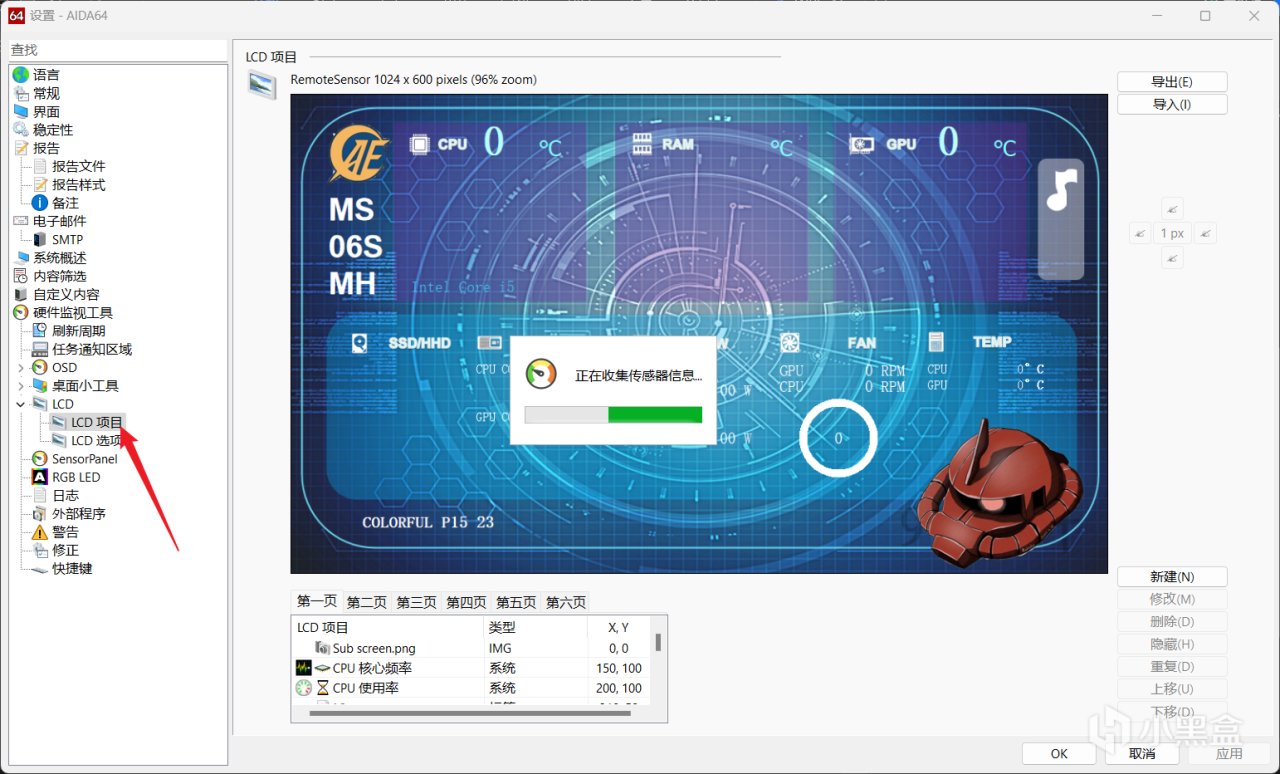
Task: Confirm settings with the OK button
Action: (x=1059, y=754)
